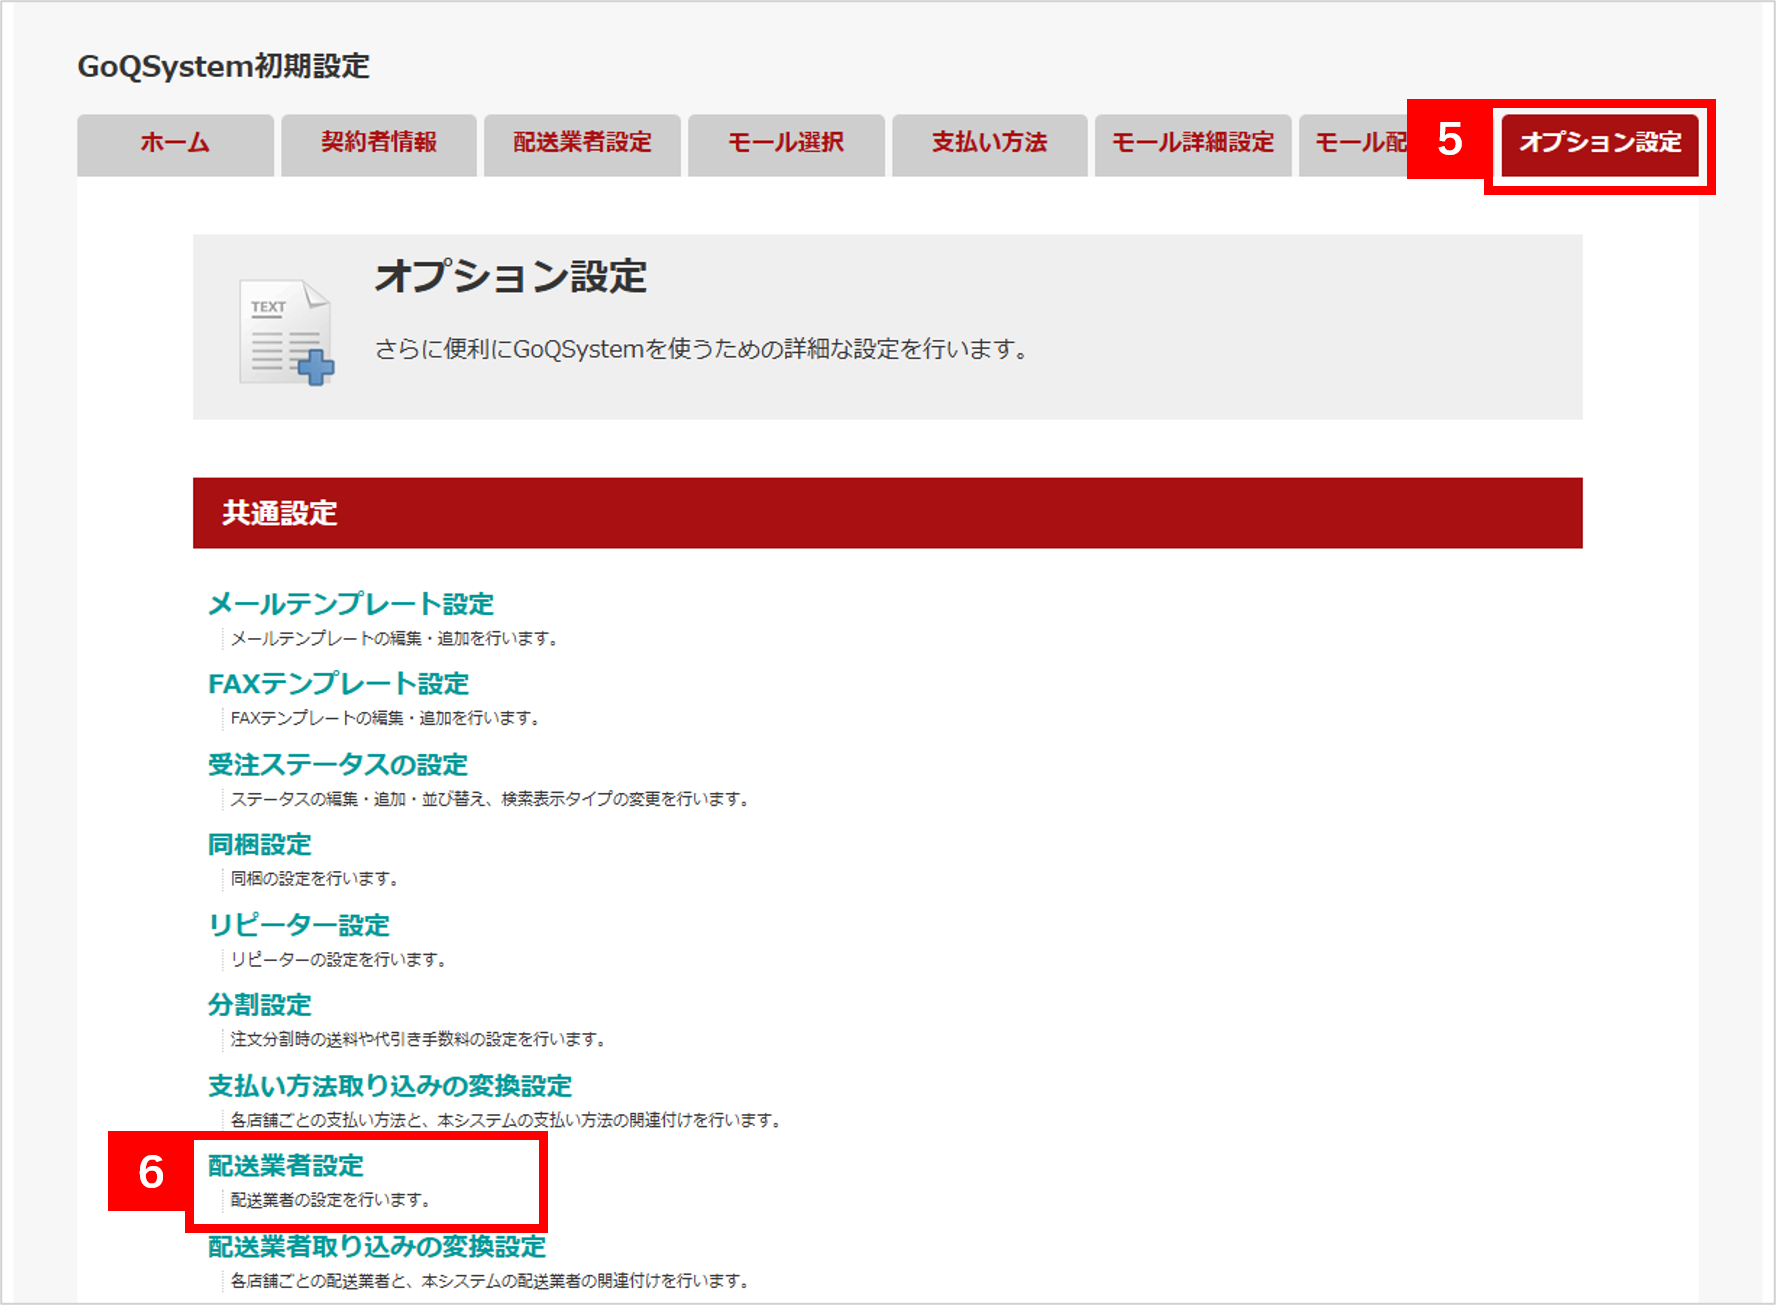Open 配送業者設定 link in the list

(286, 1166)
